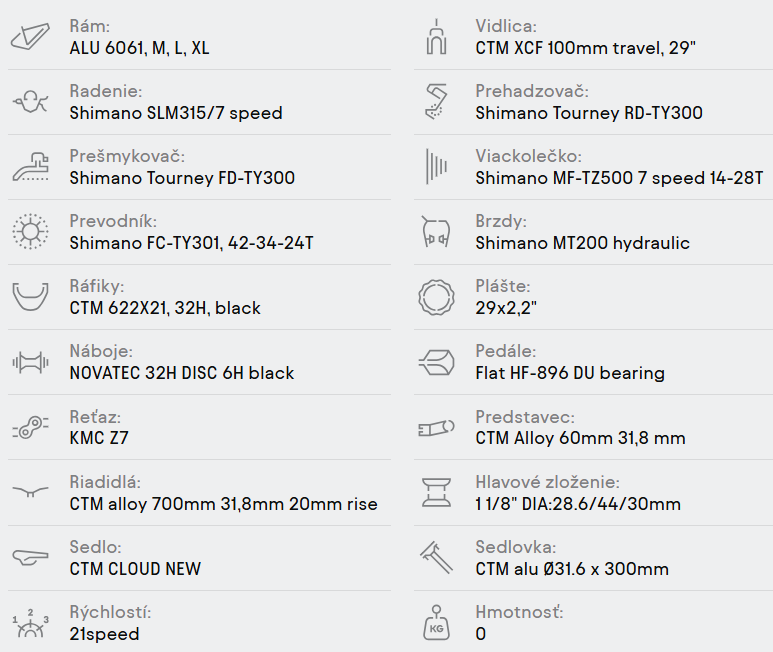
Task: Click the tire icon next to Plášte
Action: [x=435, y=297]
